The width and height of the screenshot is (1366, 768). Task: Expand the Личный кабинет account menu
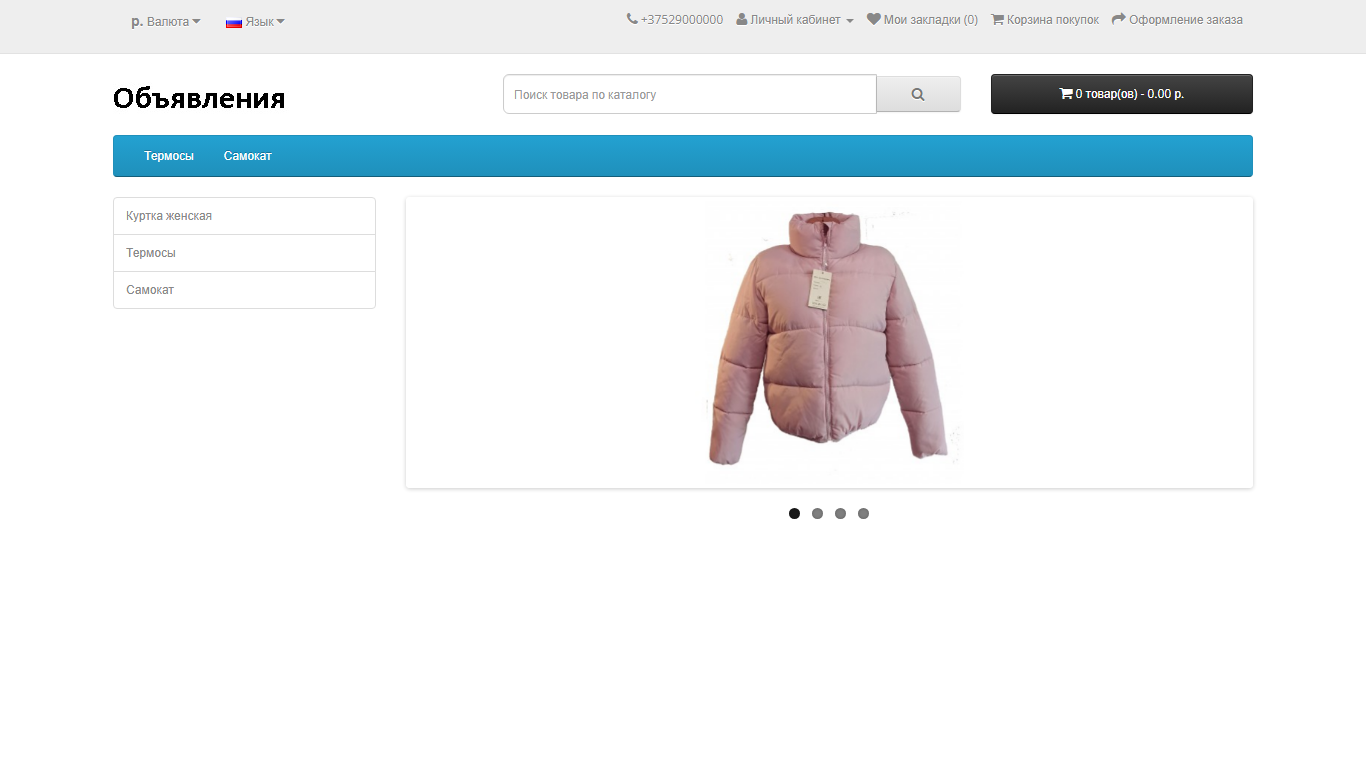[x=795, y=20]
